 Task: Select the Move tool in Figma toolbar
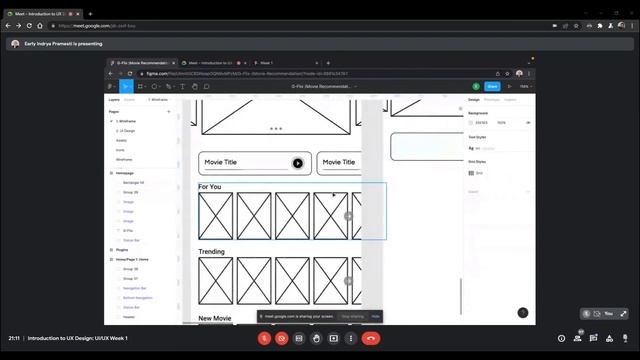[x=126, y=87]
